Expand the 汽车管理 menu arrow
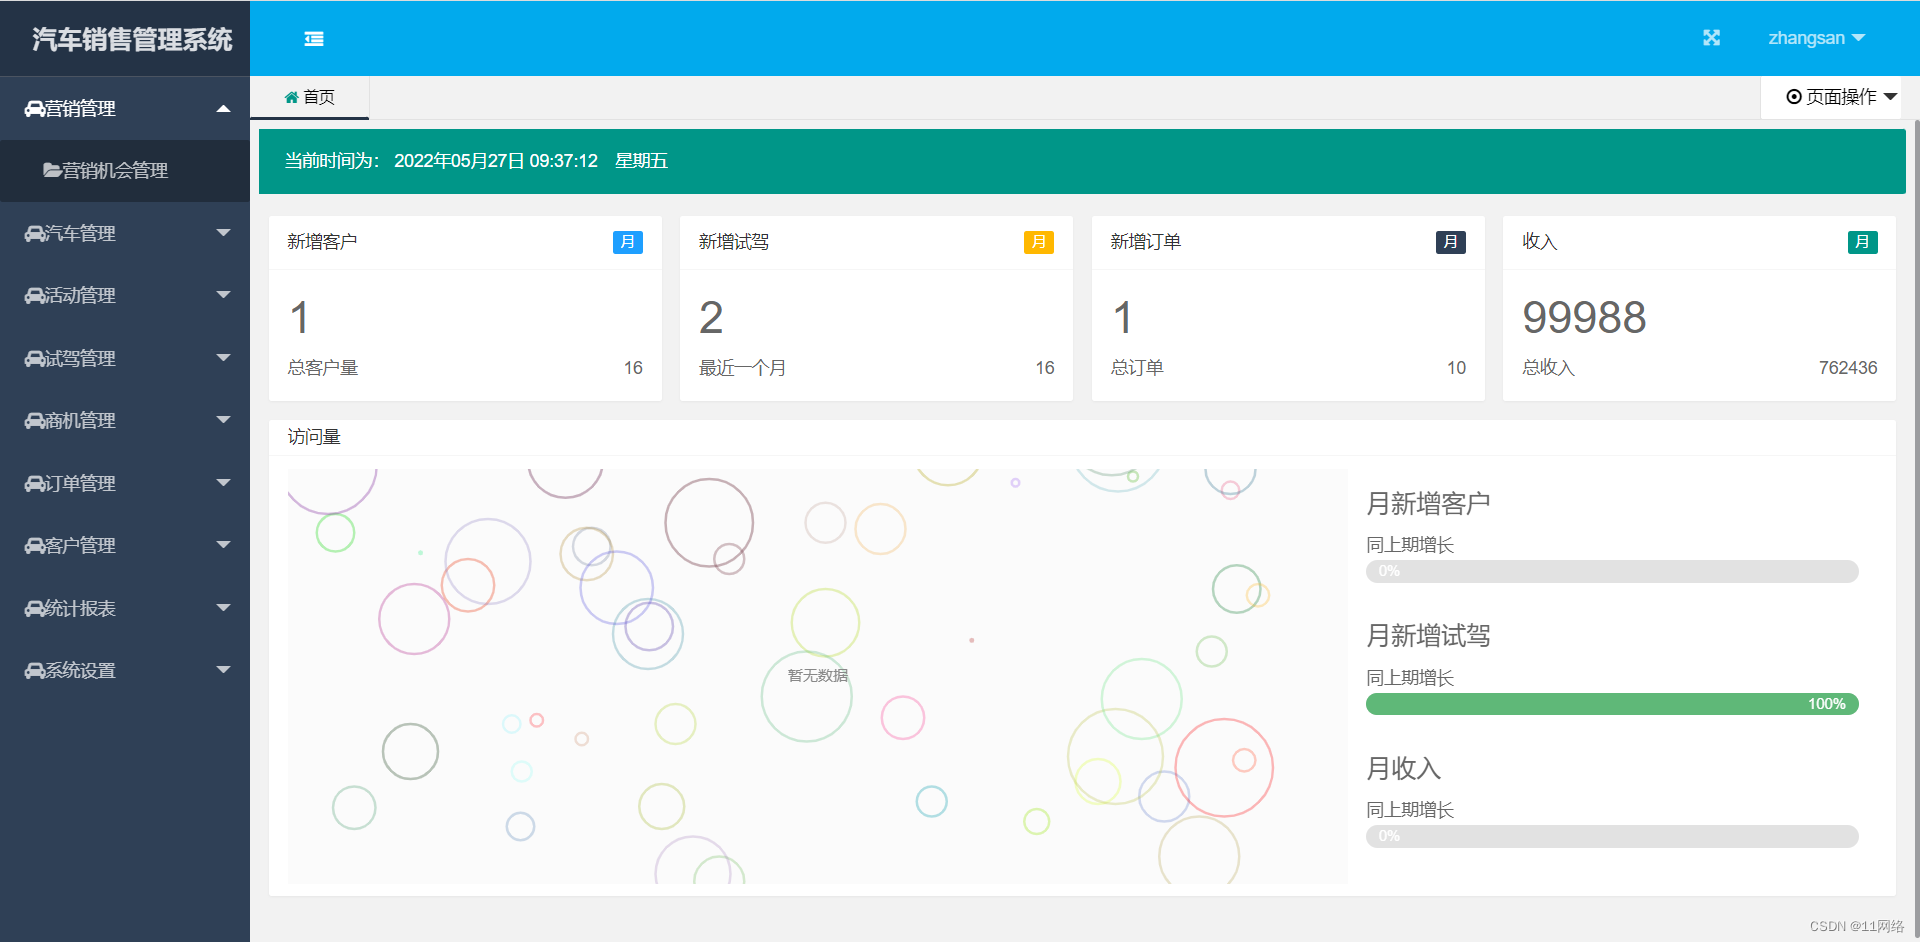 (224, 233)
